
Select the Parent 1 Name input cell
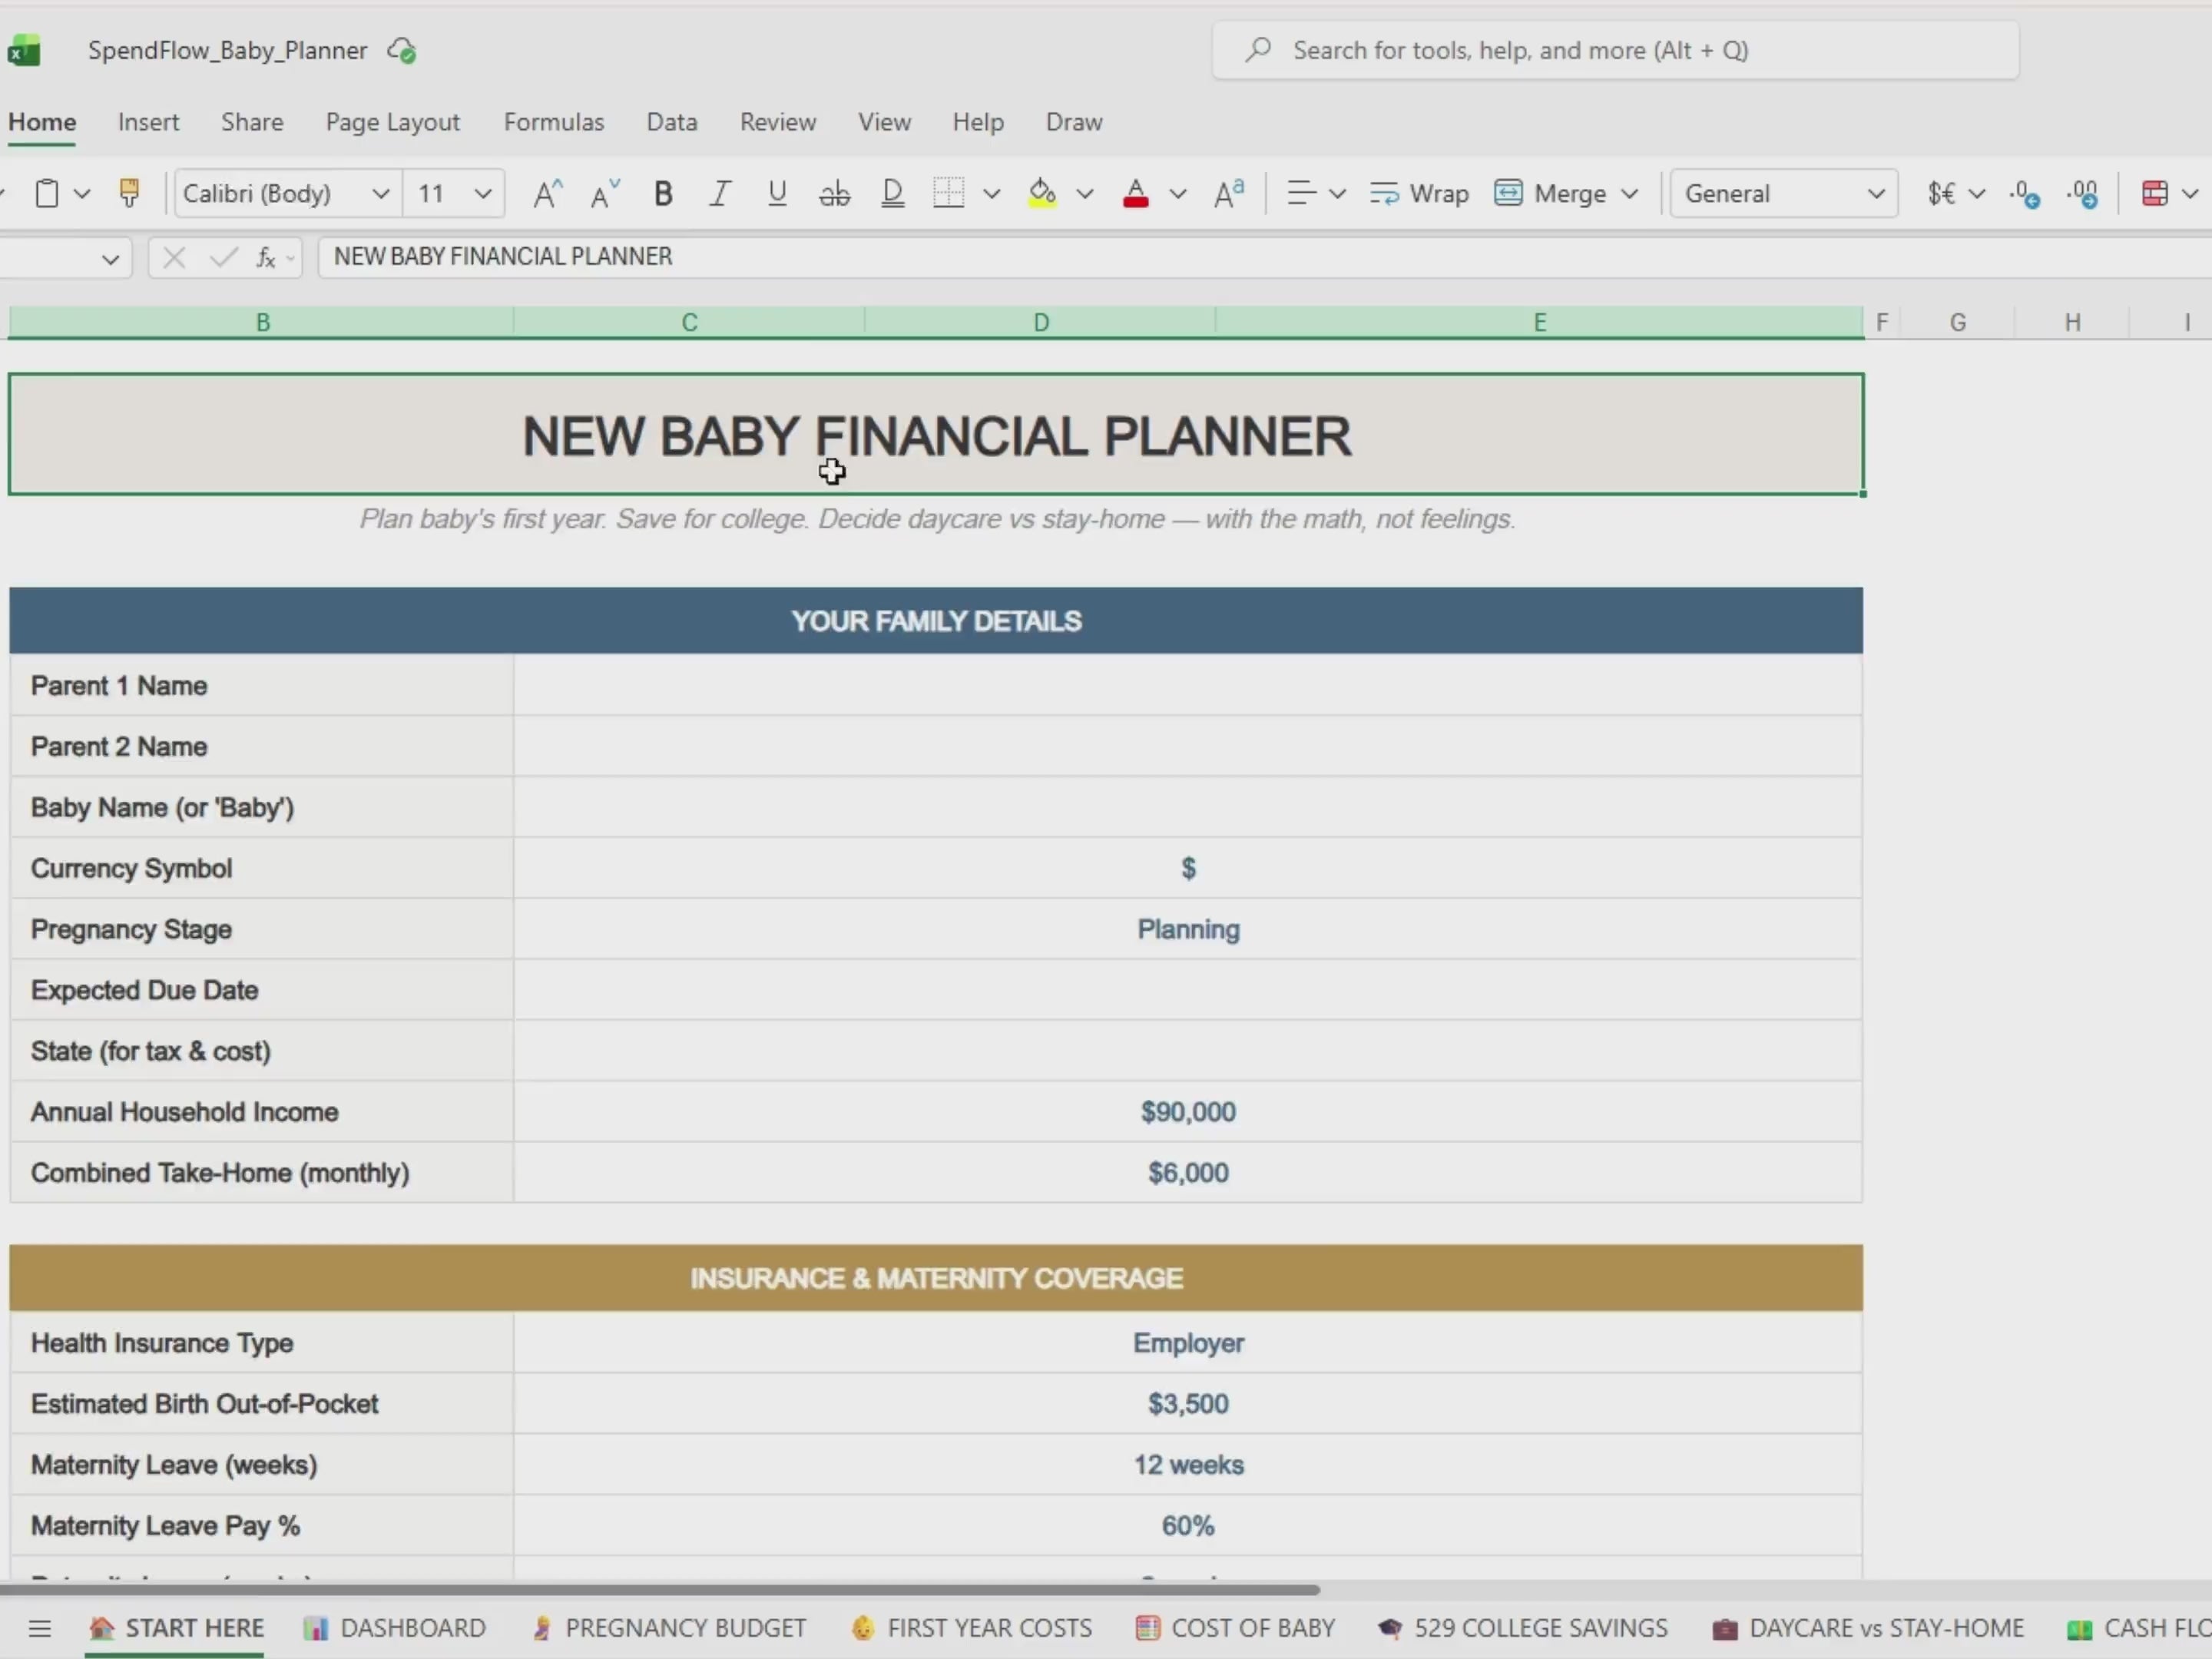[x=1188, y=686]
